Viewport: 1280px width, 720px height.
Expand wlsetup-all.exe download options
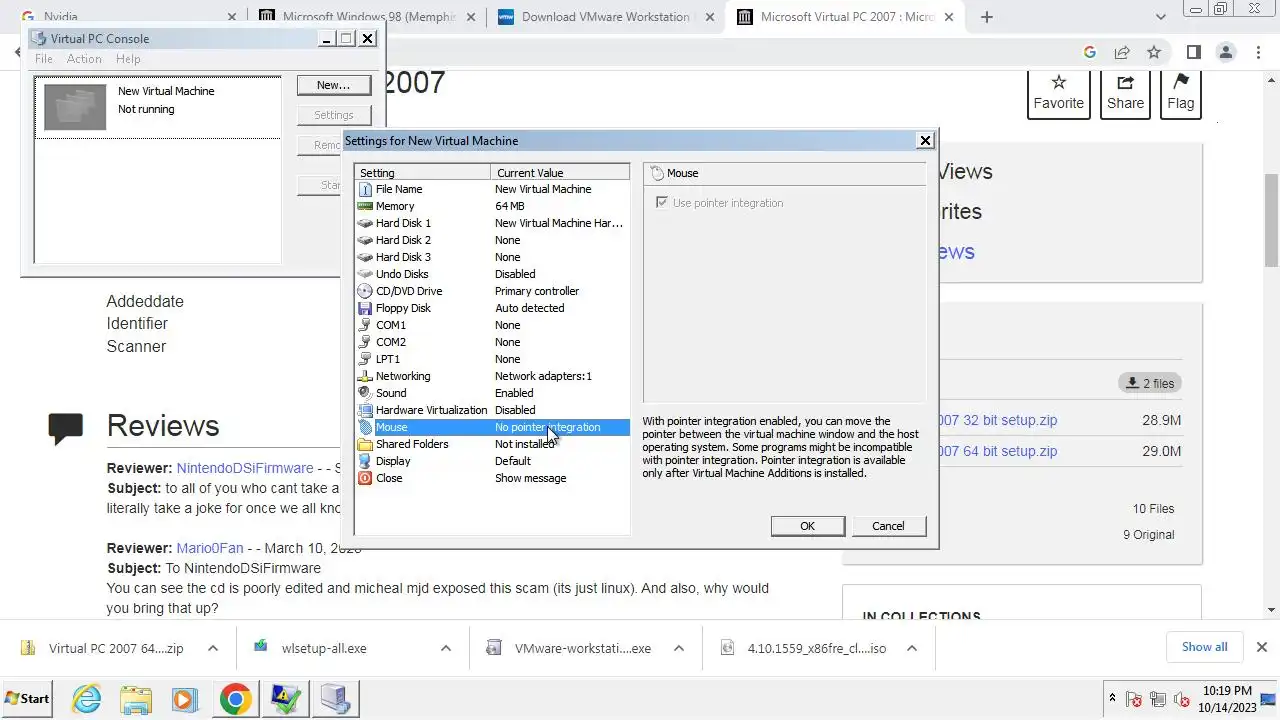446,648
